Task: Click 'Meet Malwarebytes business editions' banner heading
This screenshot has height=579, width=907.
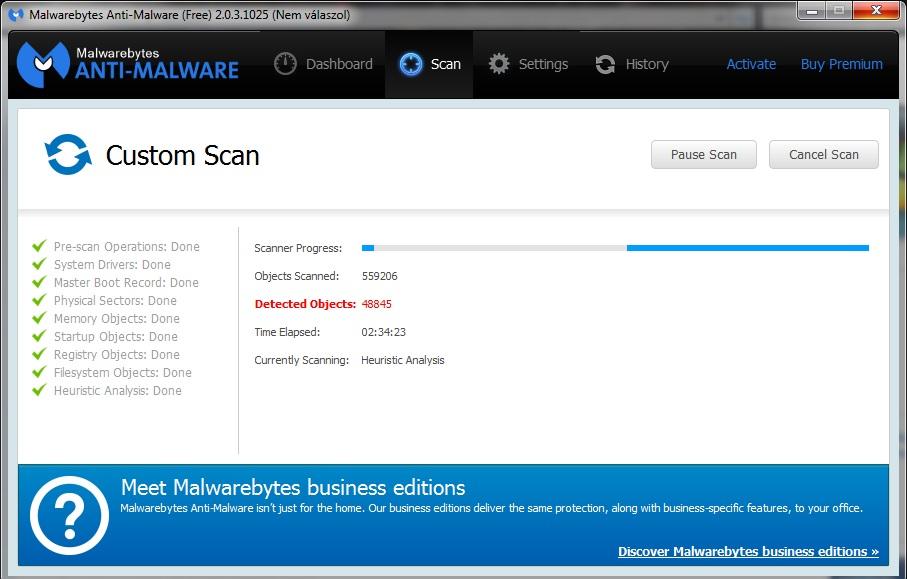Action: [293, 487]
